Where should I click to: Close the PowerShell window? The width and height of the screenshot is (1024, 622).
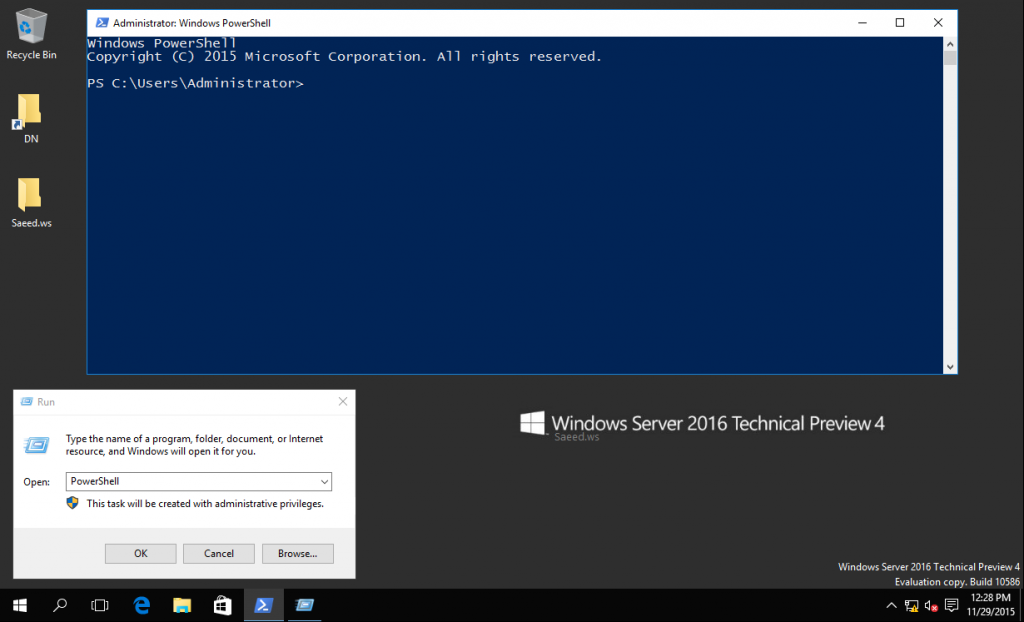point(938,23)
